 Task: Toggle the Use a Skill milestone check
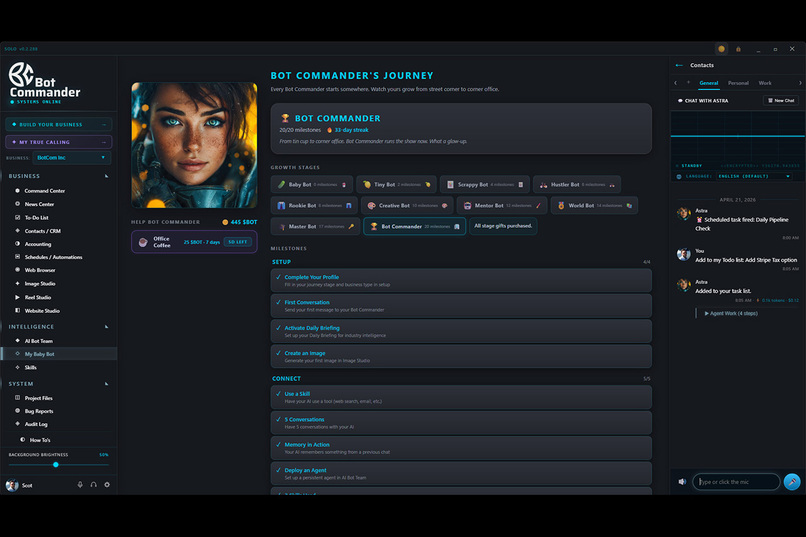pyautogui.click(x=278, y=394)
